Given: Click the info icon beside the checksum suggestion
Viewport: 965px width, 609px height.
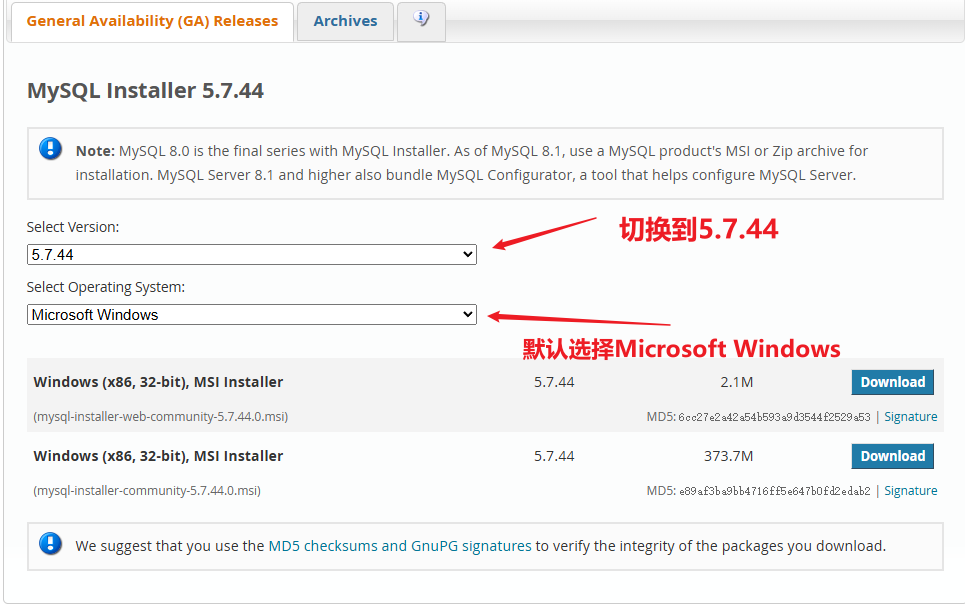Looking at the screenshot, I should tap(50, 544).
